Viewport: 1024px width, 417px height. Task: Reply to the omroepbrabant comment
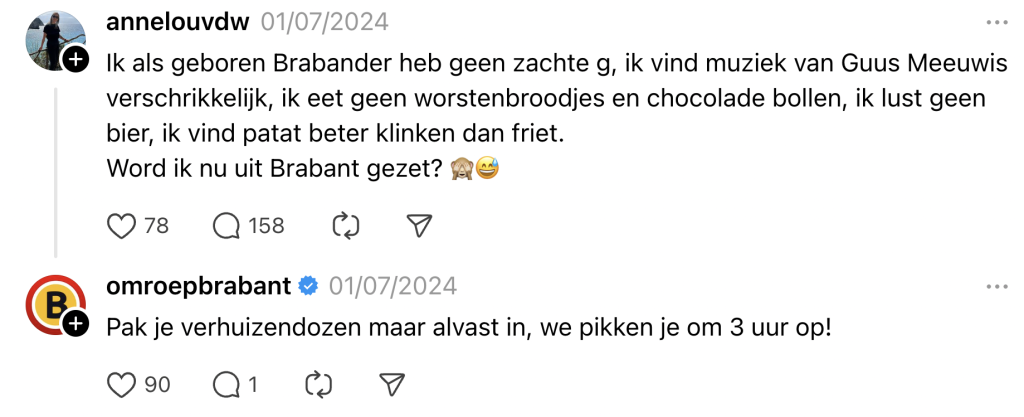pyautogui.click(x=228, y=384)
